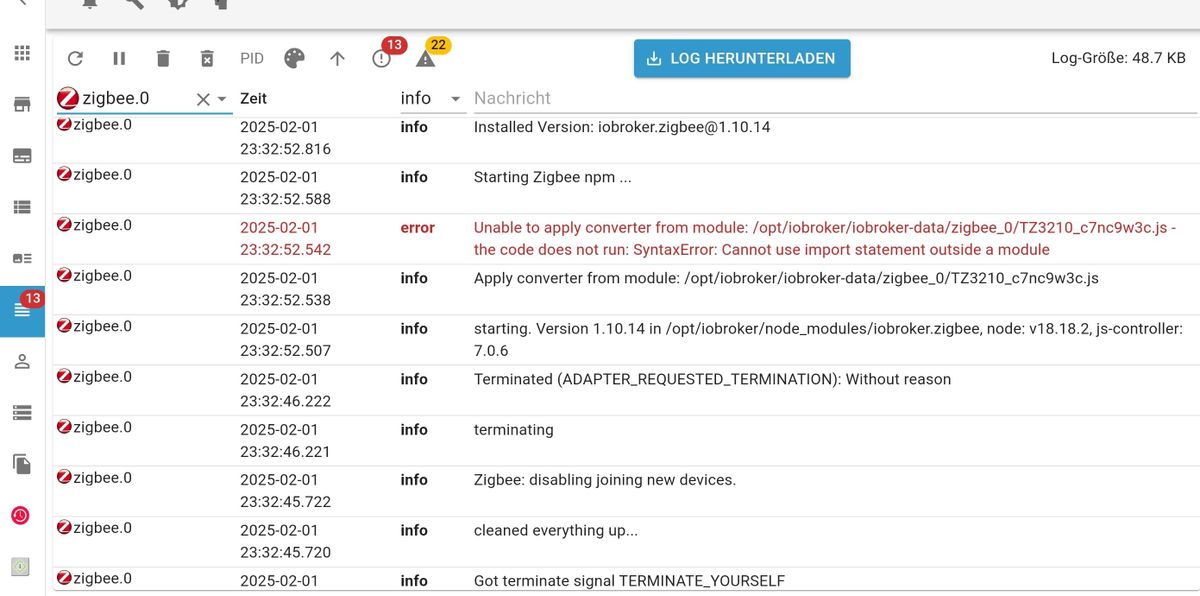Select the cleaned everything up message
The width and height of the screenshot is (1200, 596).
click(x=556, y=530)
